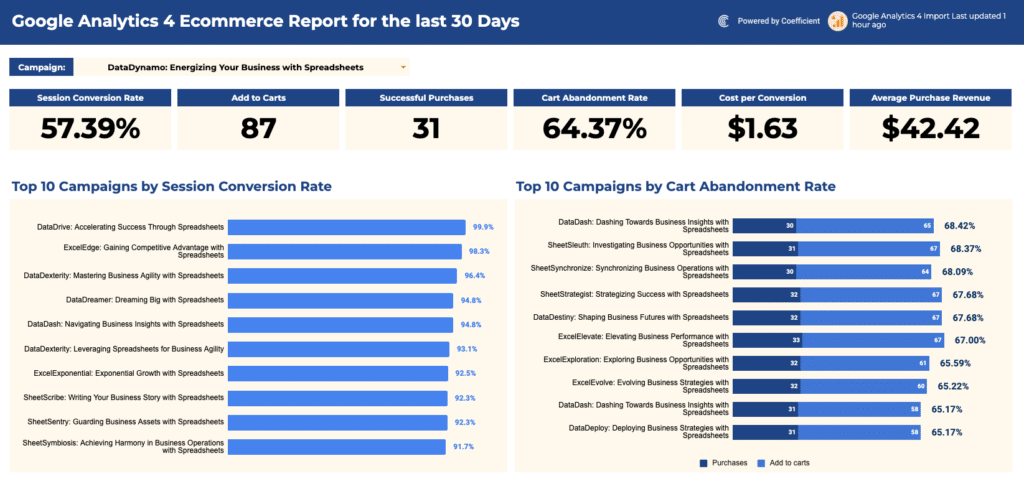The image size is (1024, 494).
Task: Click the Cart Abandonment Rate card header
Action: [x=594, y=98]
